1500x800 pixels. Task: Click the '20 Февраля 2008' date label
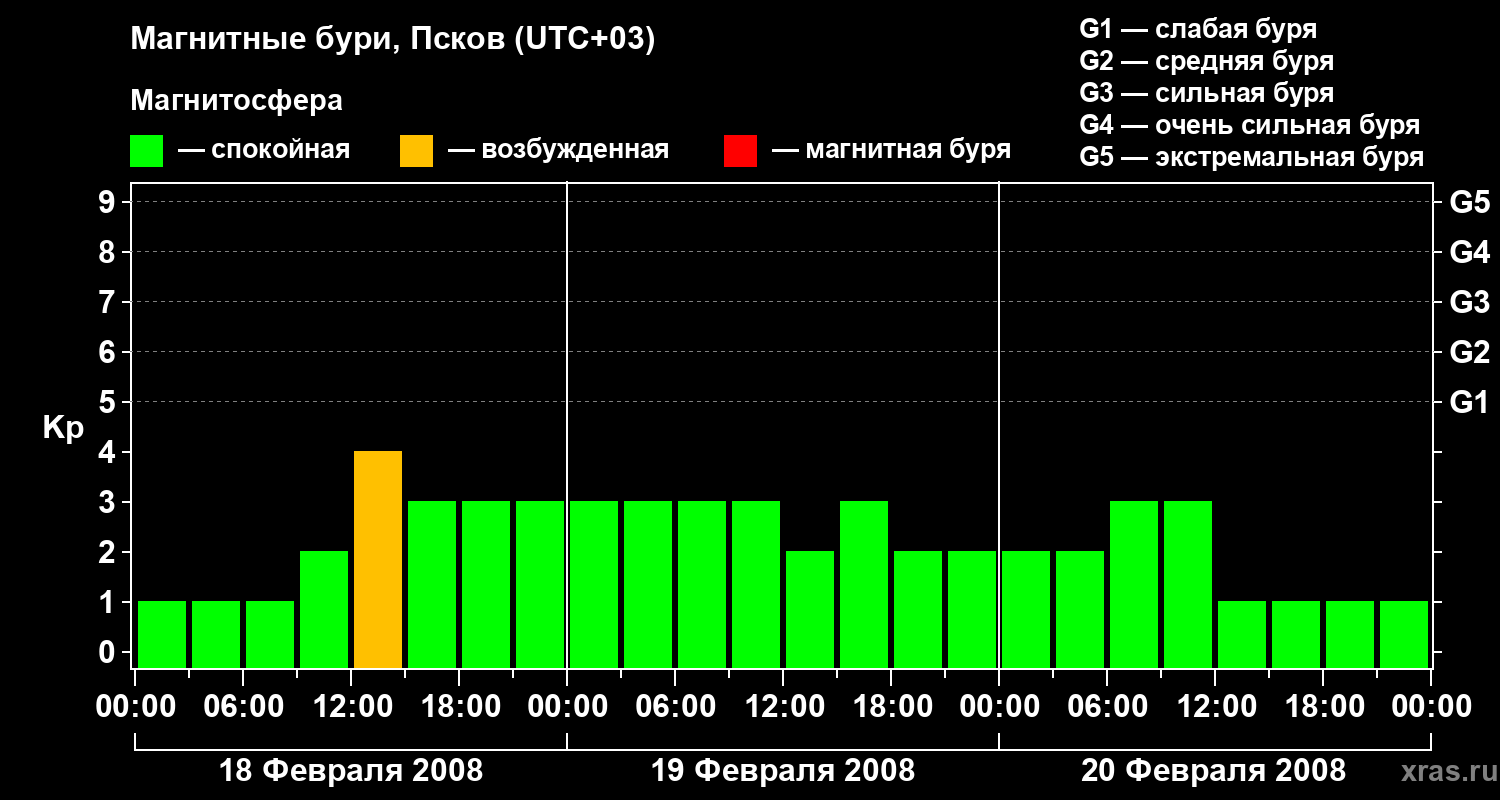click(x=1214, y=771)
